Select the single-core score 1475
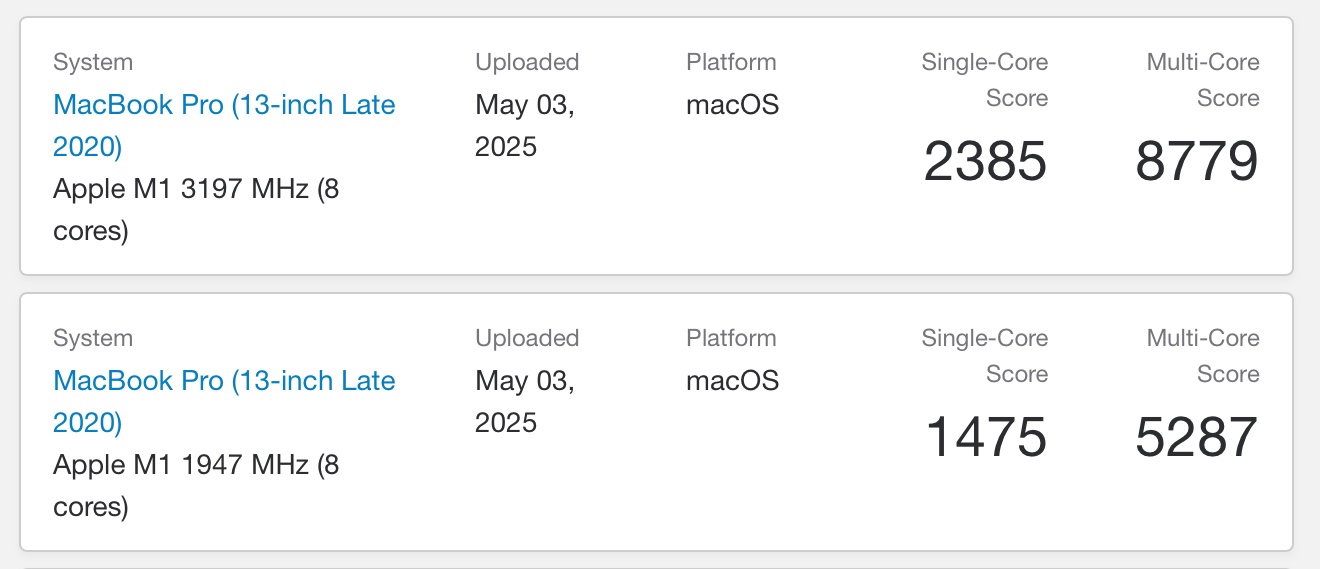Viewport: 1320px width, 569px height. coord(985,437)
